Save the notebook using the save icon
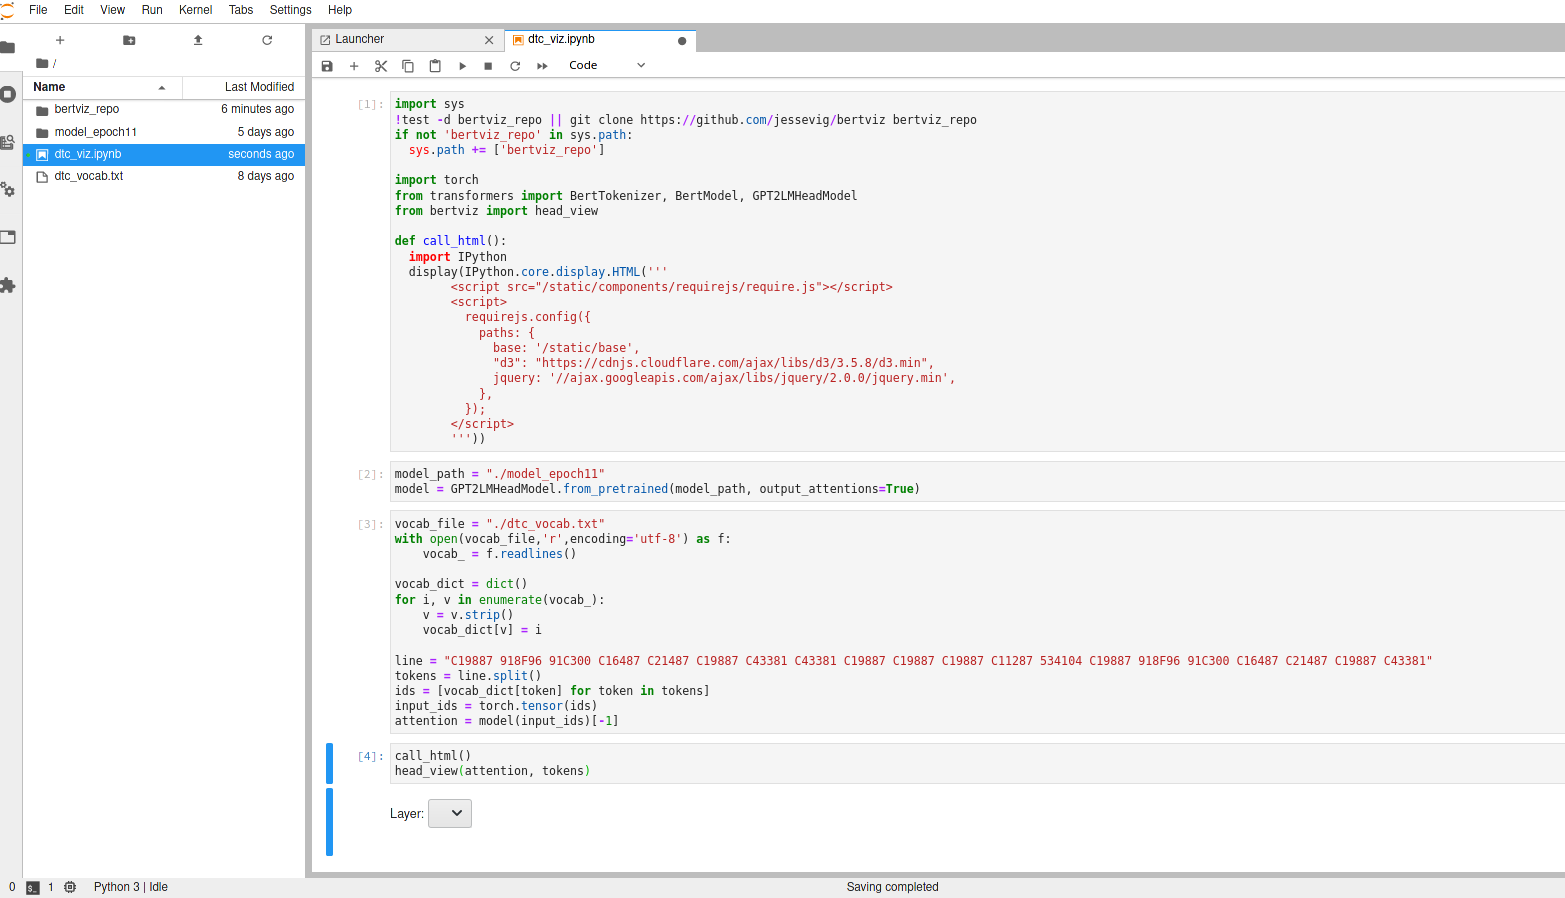The image size is (1565, 898). [x=327, y=65]
